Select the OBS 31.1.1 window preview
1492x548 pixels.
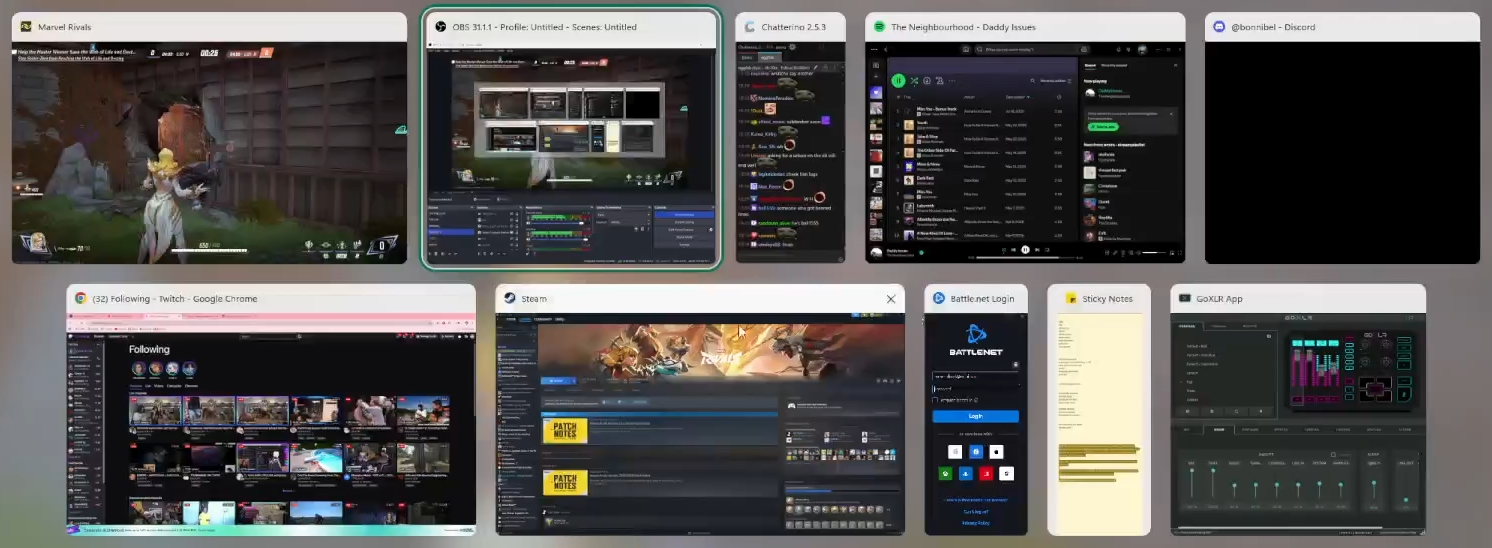(571, 152)
